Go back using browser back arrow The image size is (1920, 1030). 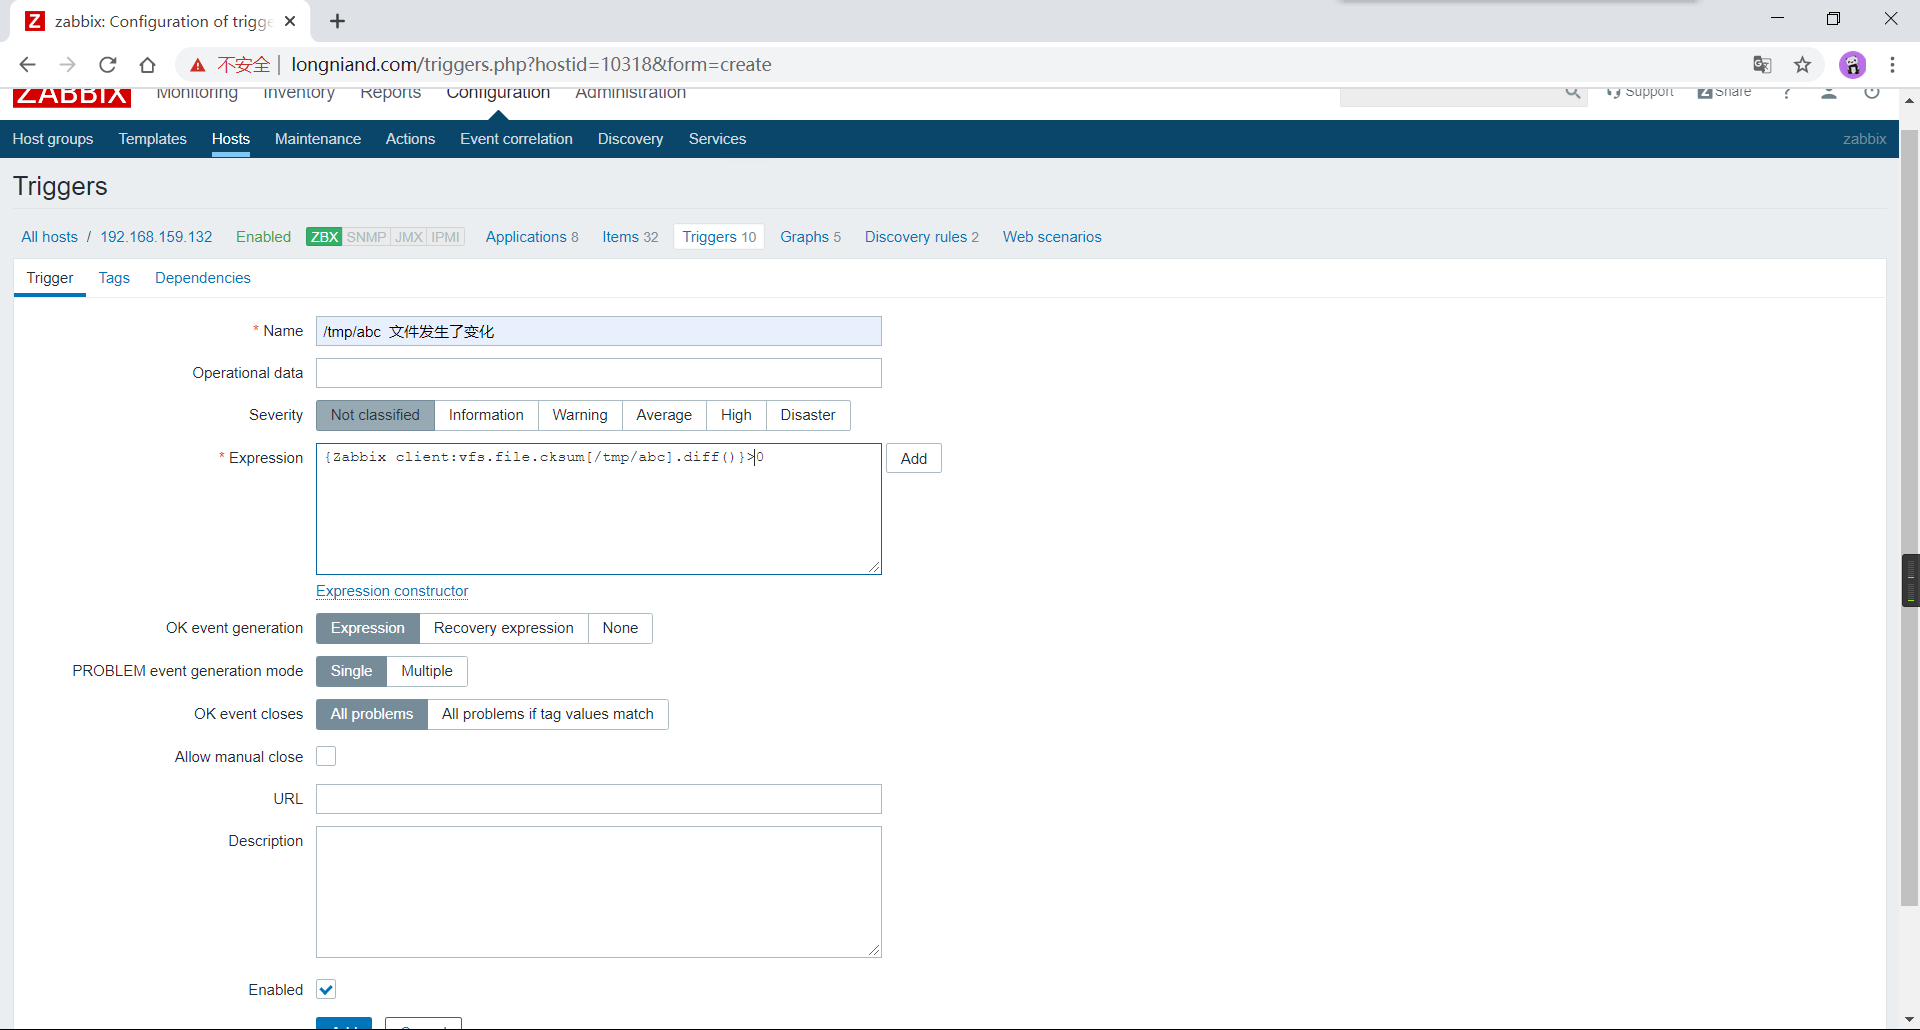pyautogui.click(x=27, y=65)
